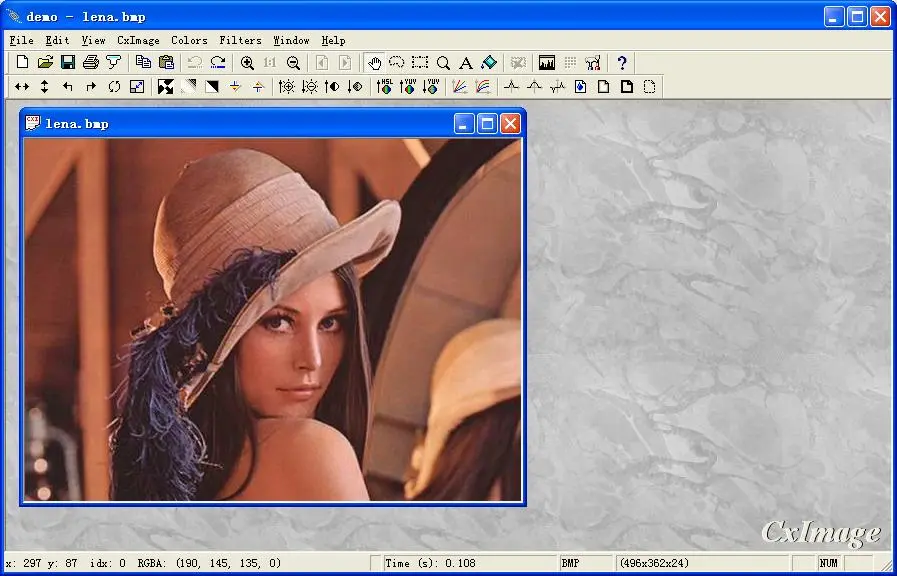
Task: Print the image using the printer icon
Action: pos(91,62)
